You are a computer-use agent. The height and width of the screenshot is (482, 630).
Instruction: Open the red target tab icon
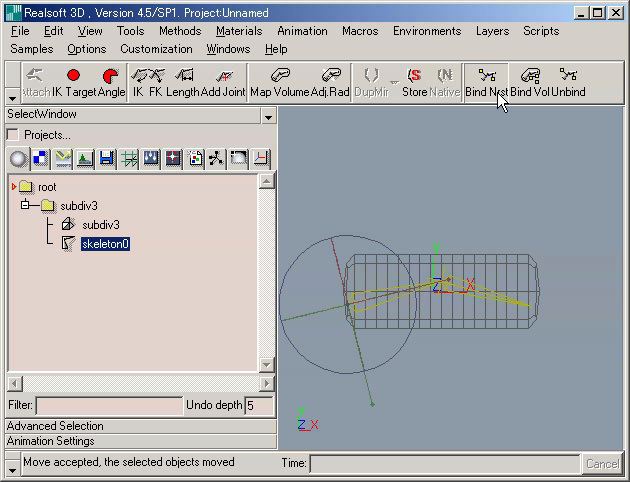(x=173, y=159)
